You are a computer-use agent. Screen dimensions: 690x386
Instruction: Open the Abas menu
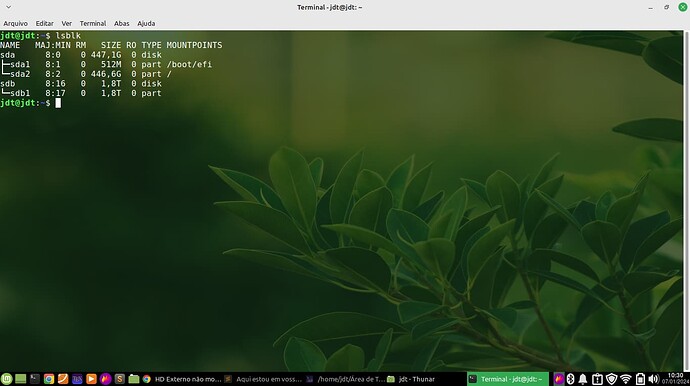pyautogui.click(x=121, y=23)
